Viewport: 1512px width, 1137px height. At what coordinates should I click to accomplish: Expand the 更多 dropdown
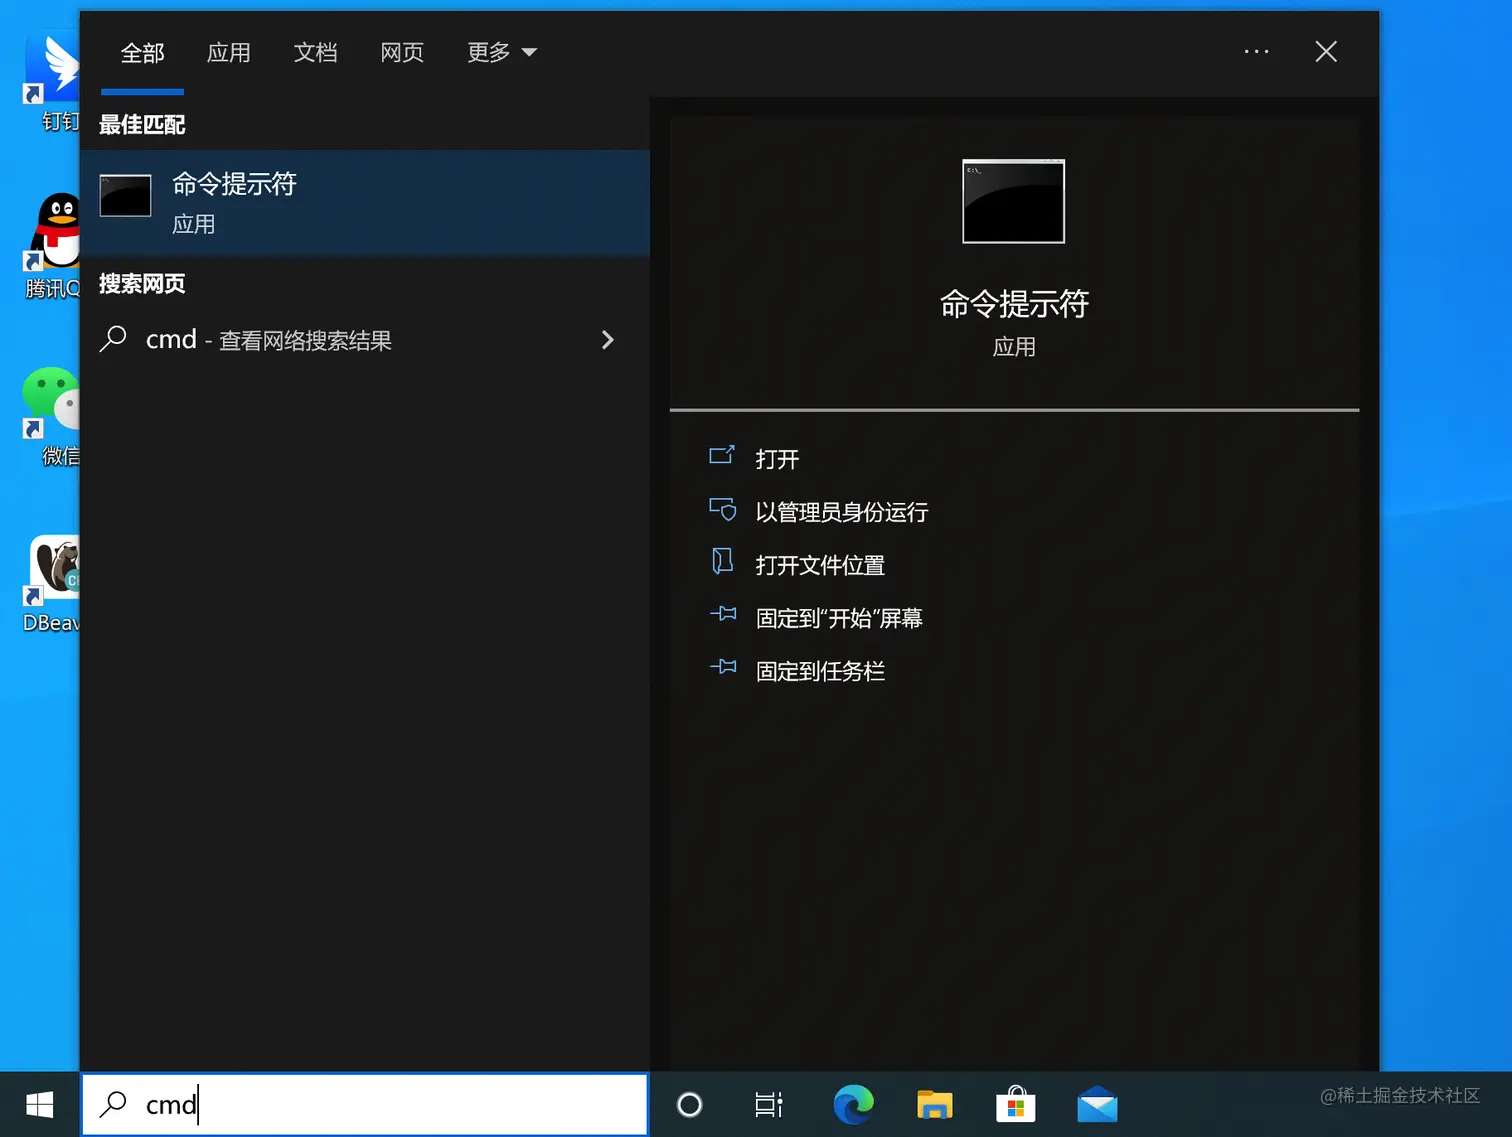coord(502,53)
